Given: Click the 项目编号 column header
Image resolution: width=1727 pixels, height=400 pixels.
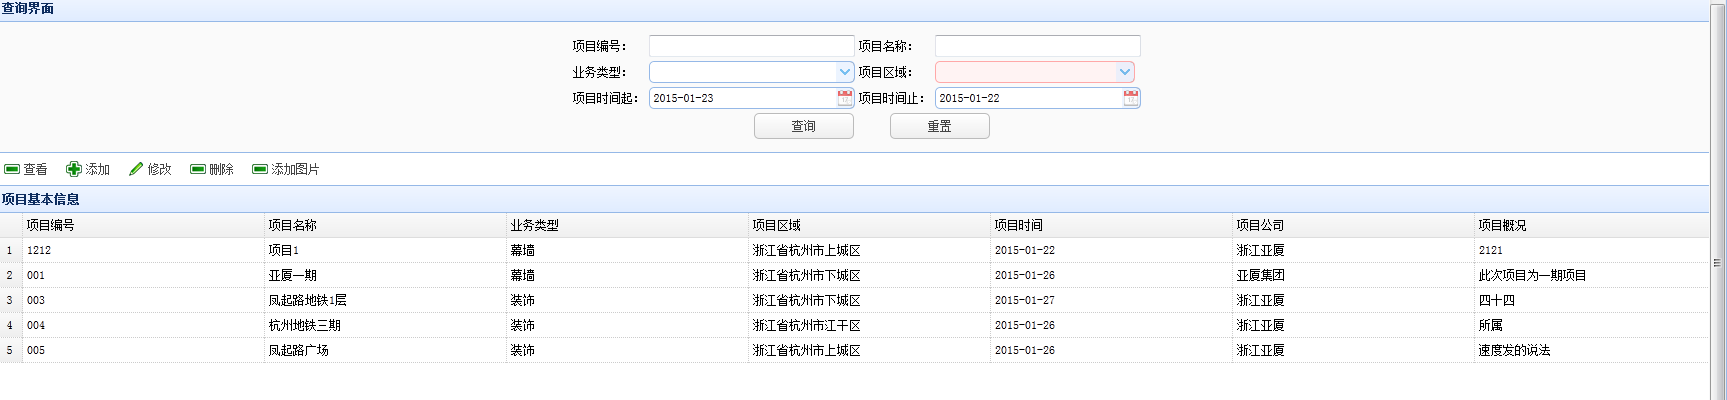Looking at the screenshot, I should tap(143, 225).
